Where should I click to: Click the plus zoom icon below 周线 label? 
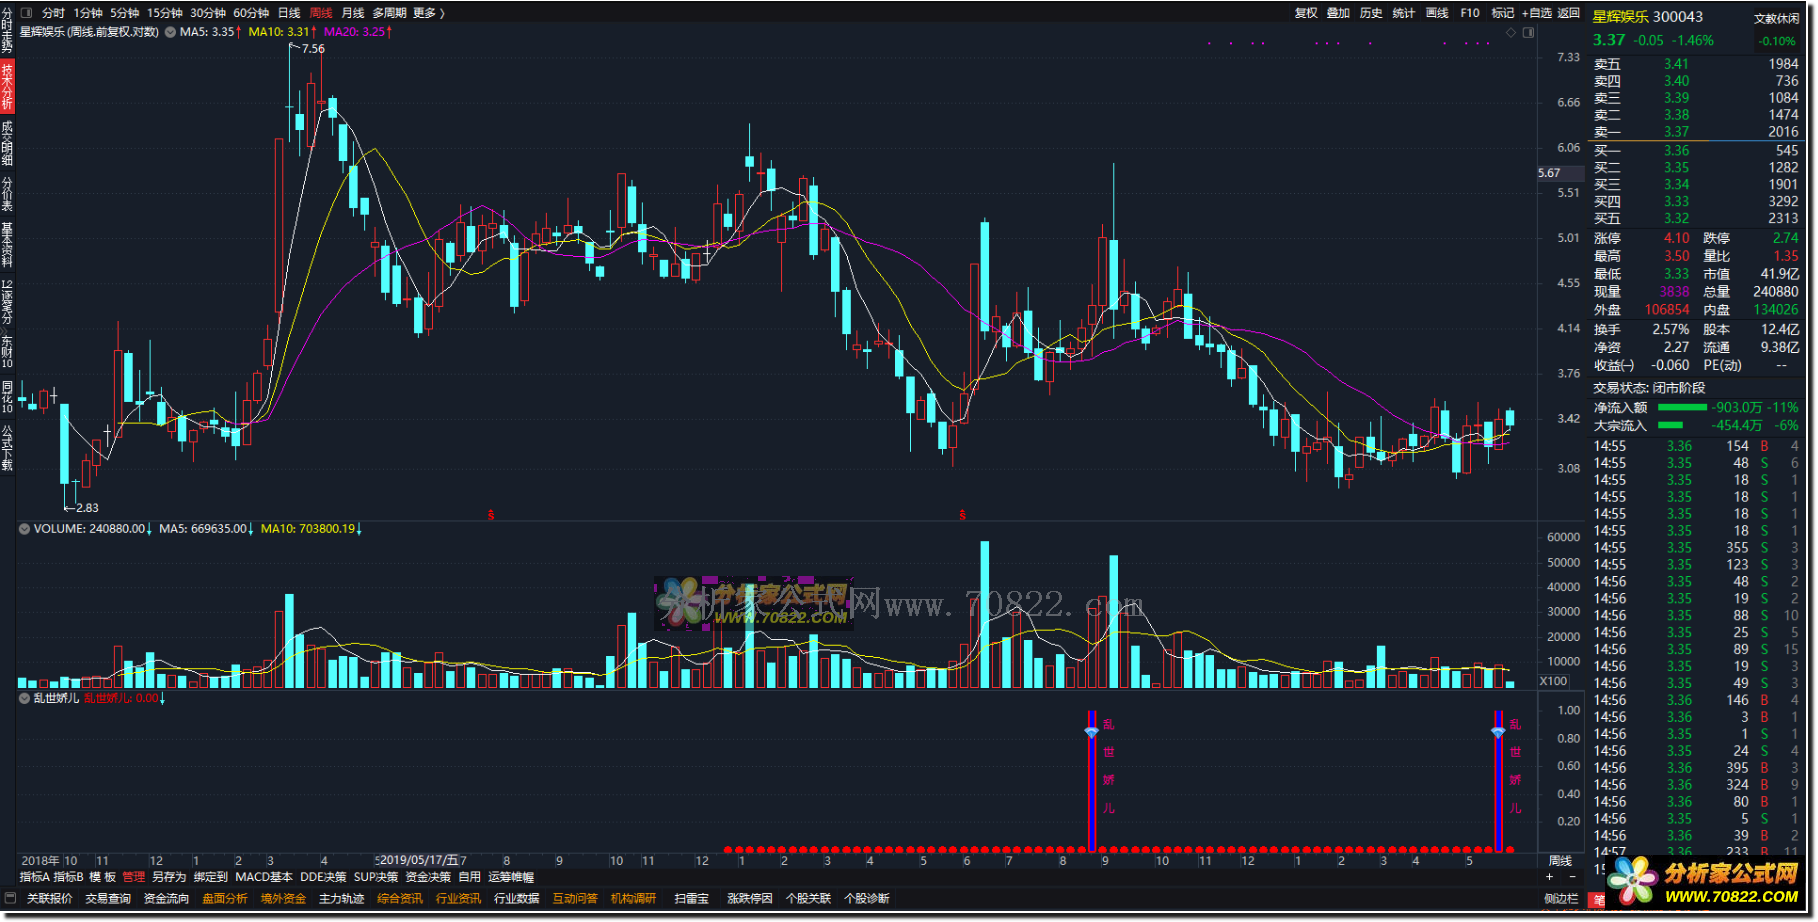pos(1550,876)
